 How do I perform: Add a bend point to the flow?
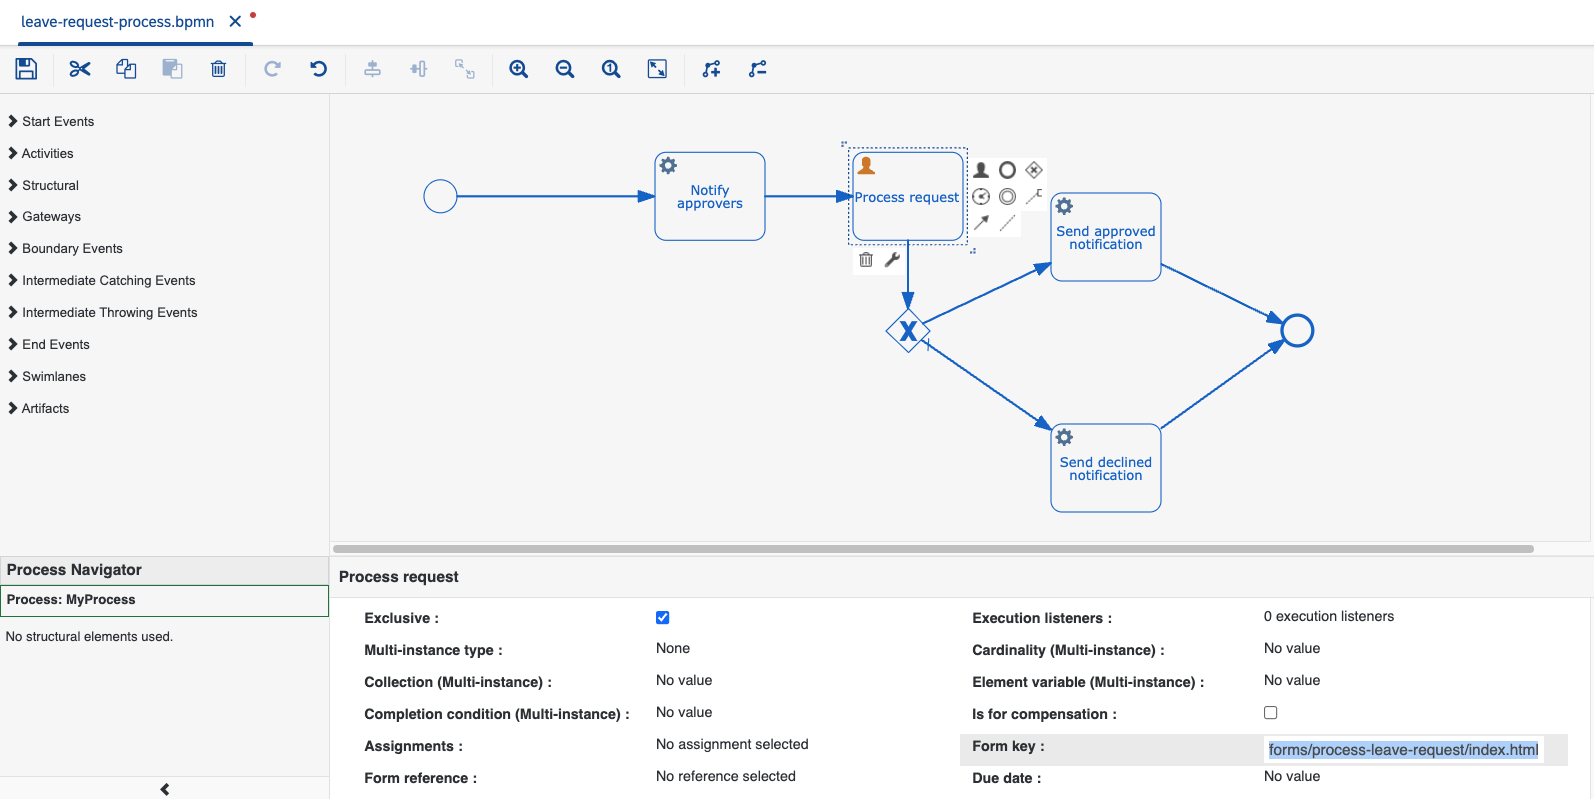click(x=711, y=69)
